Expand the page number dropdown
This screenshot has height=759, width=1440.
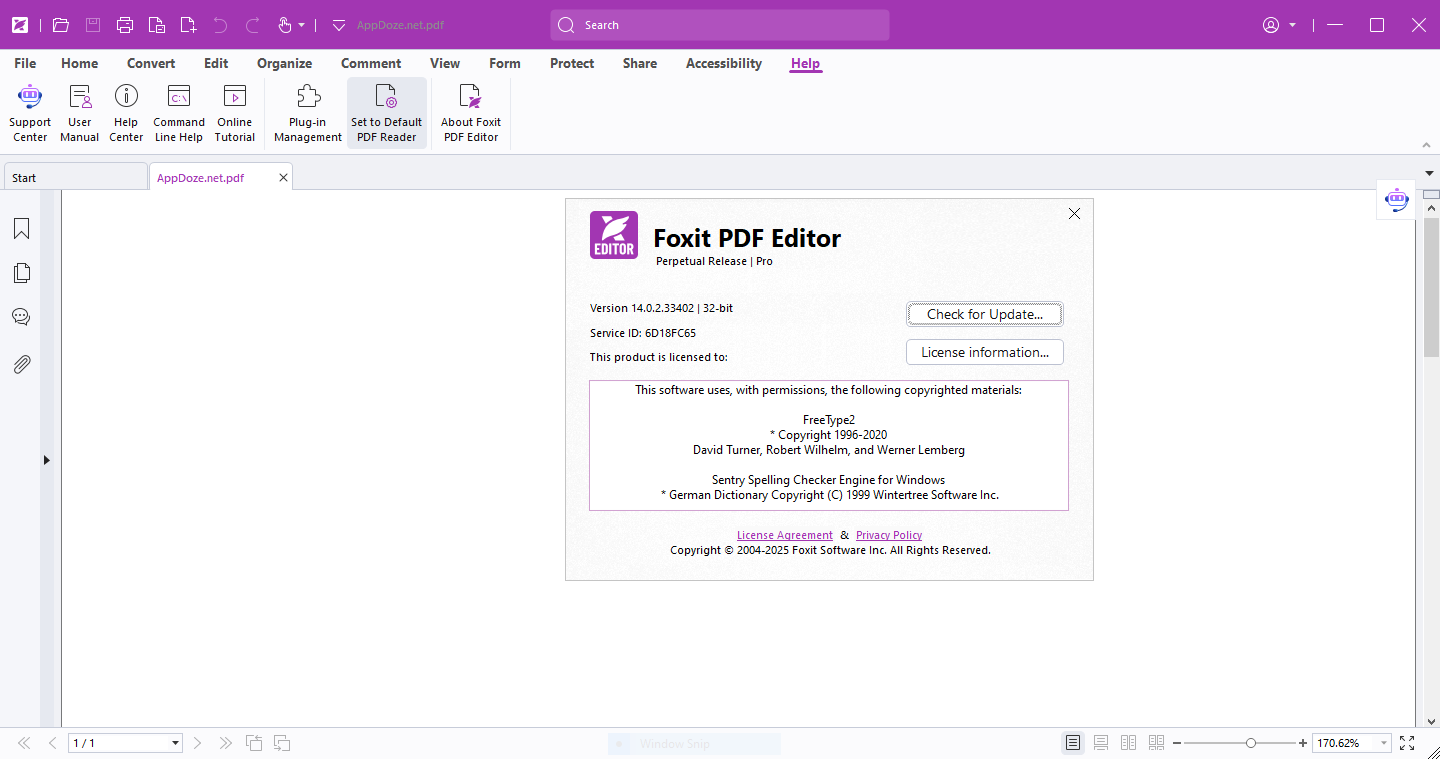pyautogui.click(x=175, y=743)
